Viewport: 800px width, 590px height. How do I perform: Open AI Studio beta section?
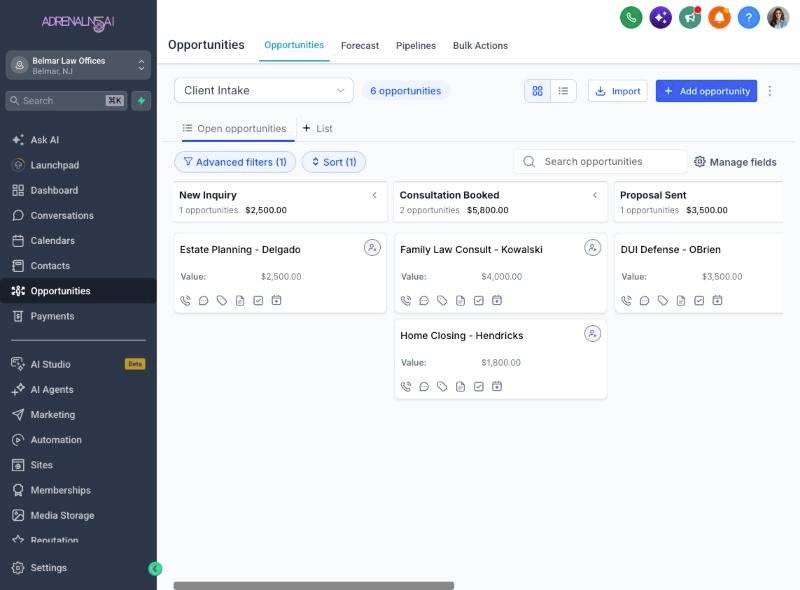click(78, 364)
